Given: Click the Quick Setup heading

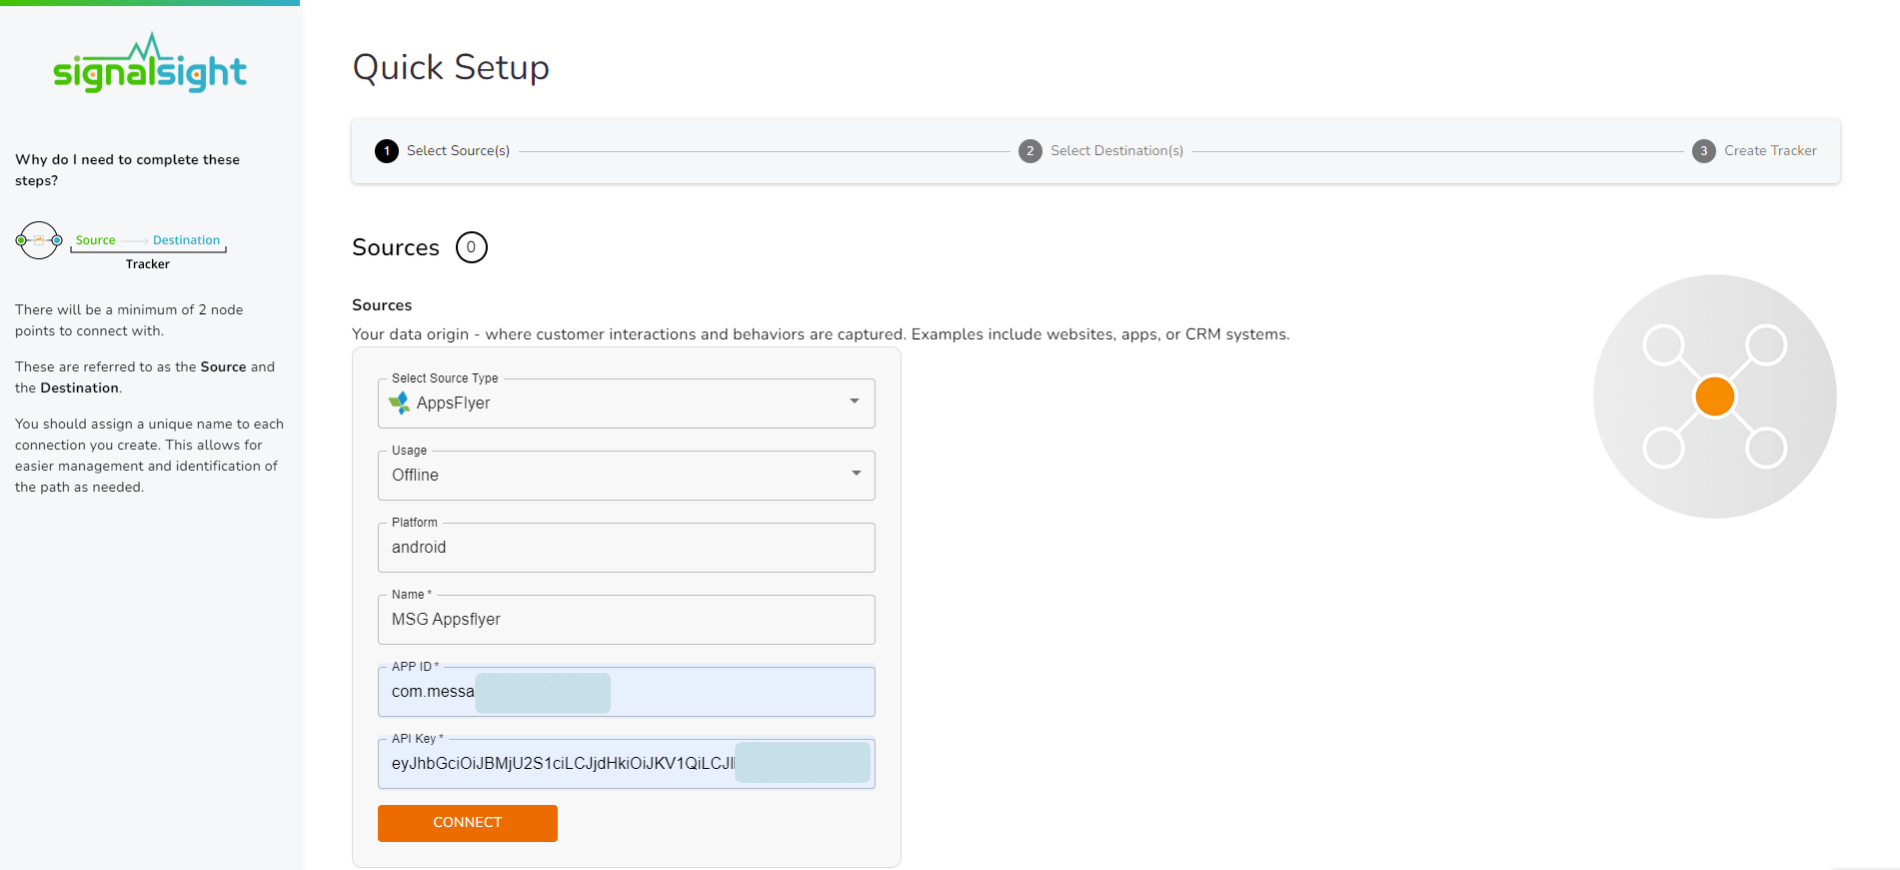Looking at the screenshot, I should pyautogui.click(x=451, y=67).
